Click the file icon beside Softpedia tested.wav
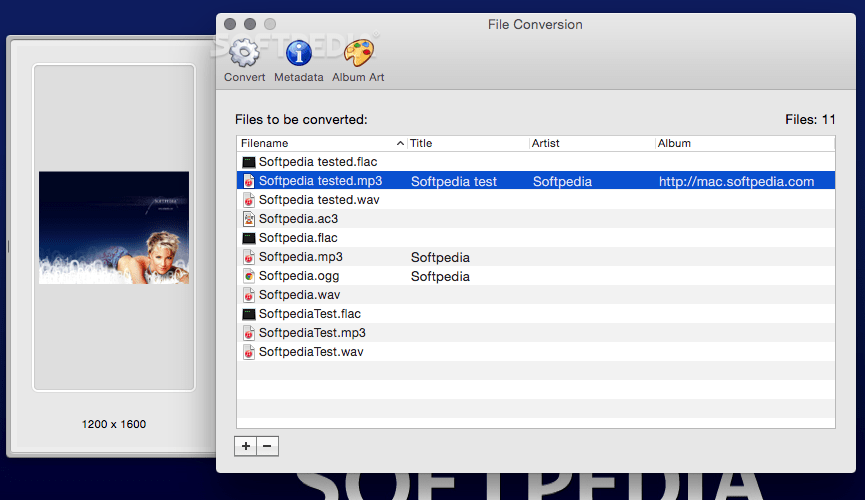This screenshot has width=865, height=500. (x=249, y=200)
